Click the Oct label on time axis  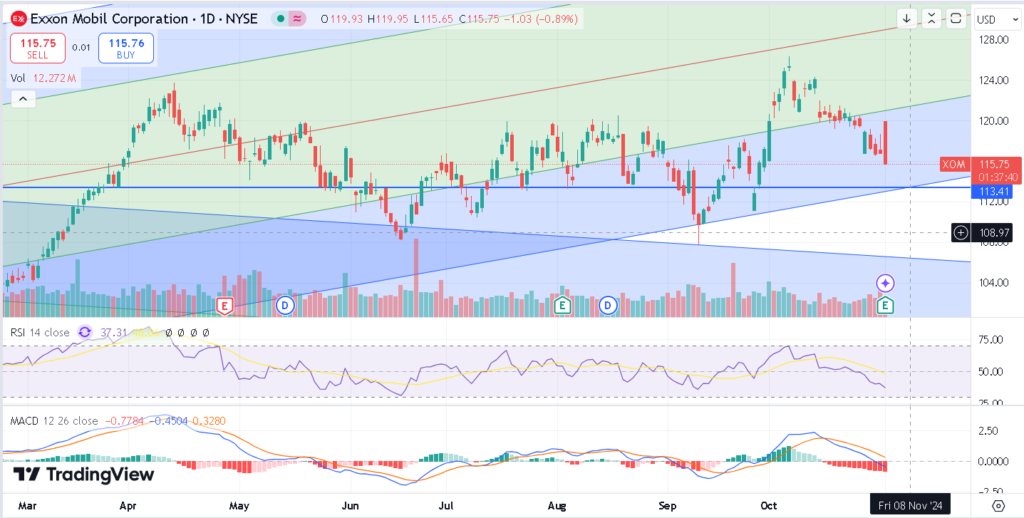coord(769,506)
